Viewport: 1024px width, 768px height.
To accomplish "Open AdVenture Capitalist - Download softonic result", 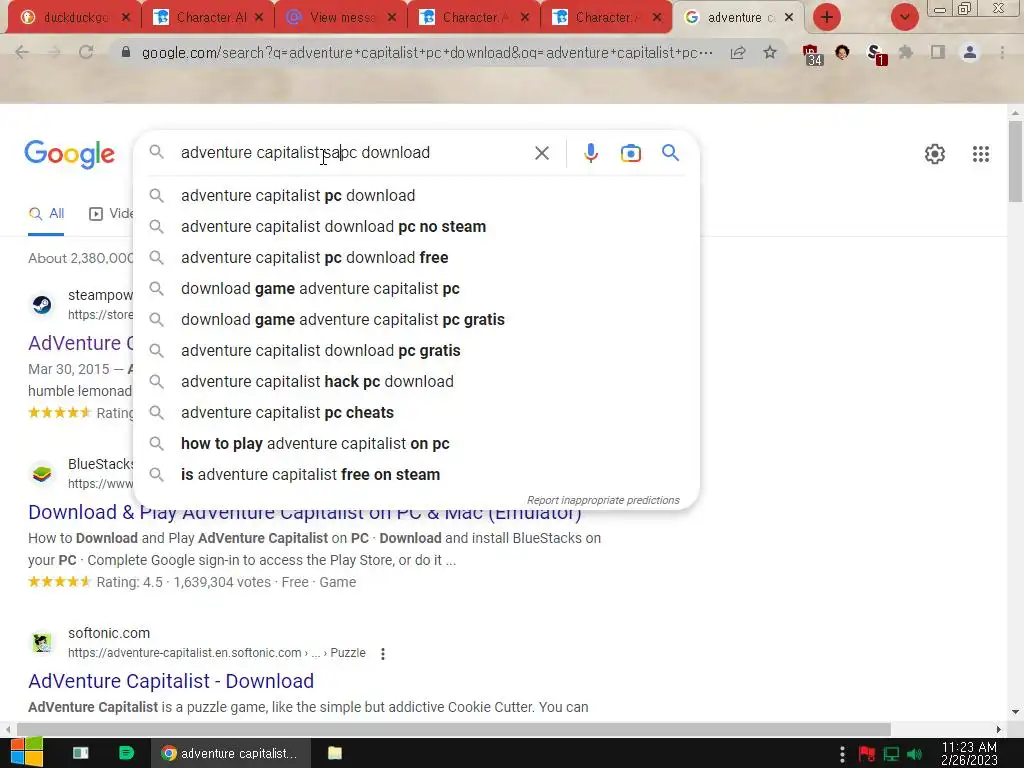I will tap(171, 681).
